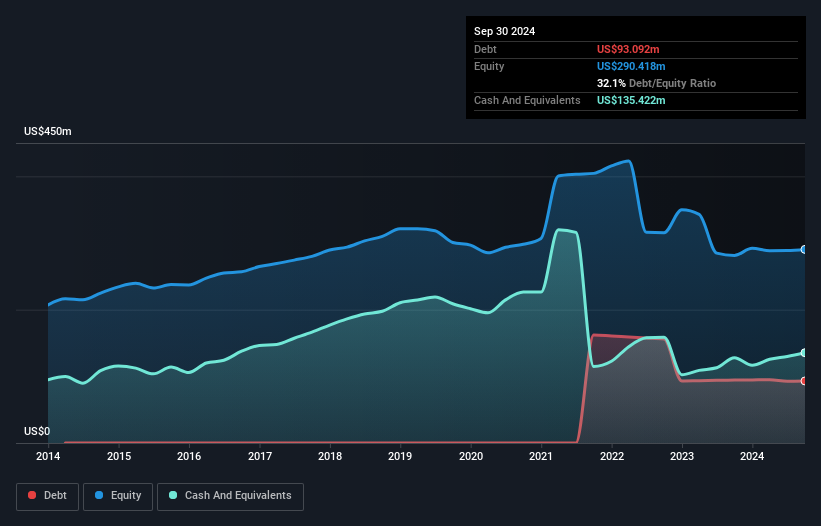Click the US$450m y-axis label
The height and width of the screenshot is (526, 821).
[48, 132]
